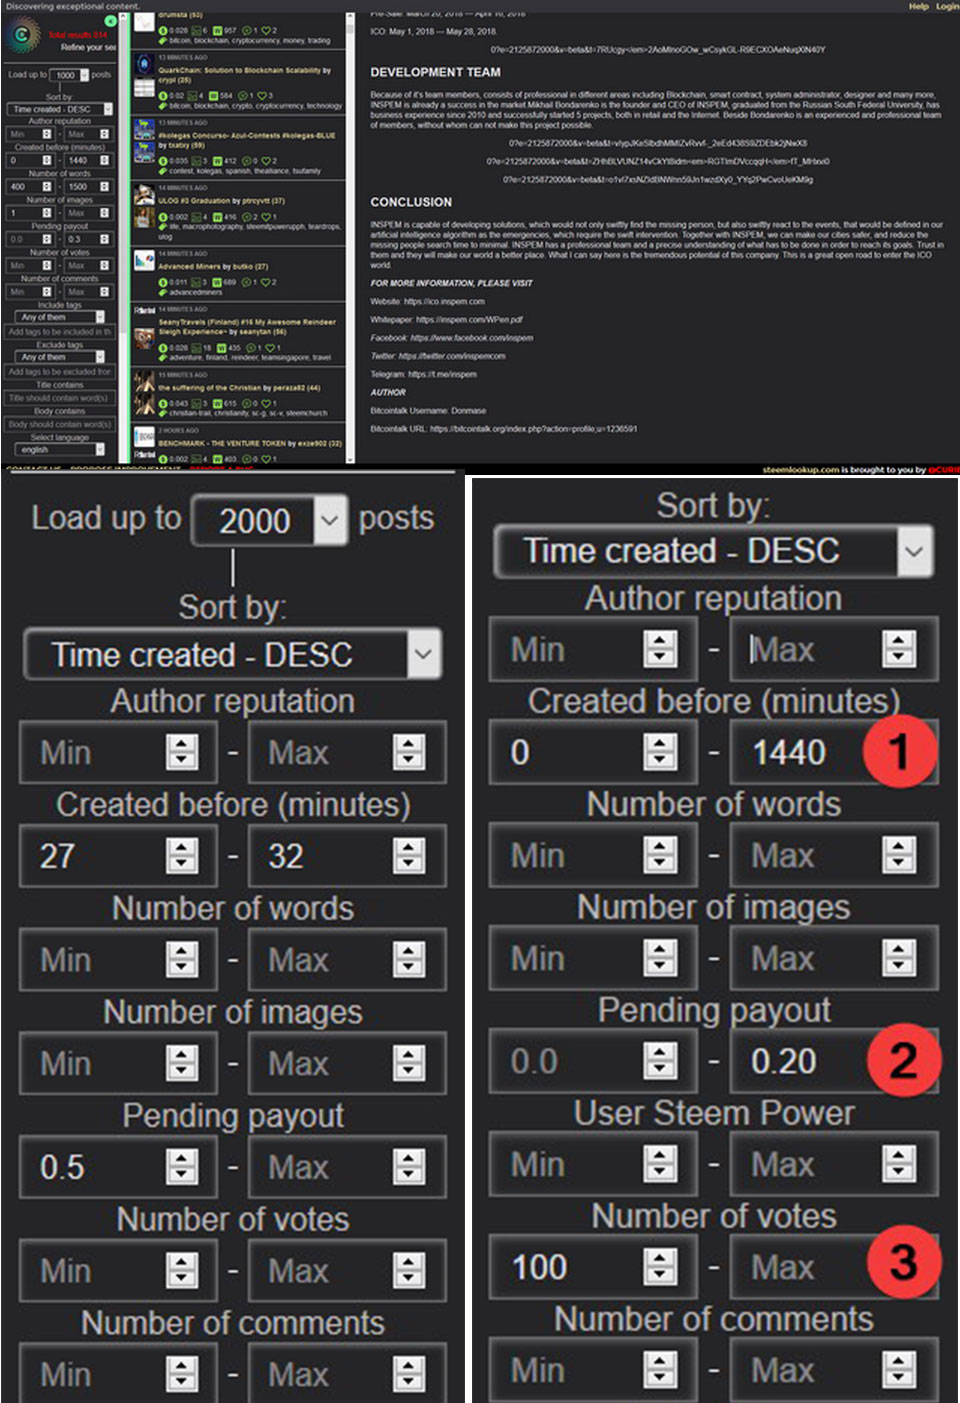Click the green collapse sidebar button
The width and height of the screenshot is (960, 1403).
click(110, 20)
